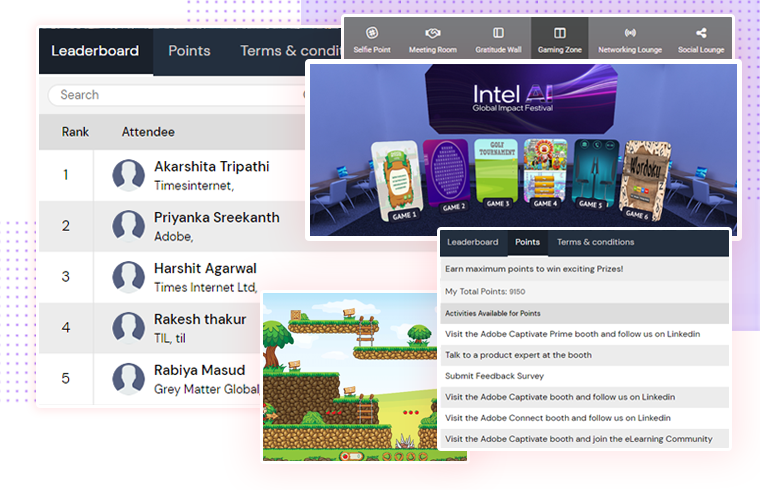
Task: Select Talk to a product expert activity
Action: (585, 355)
